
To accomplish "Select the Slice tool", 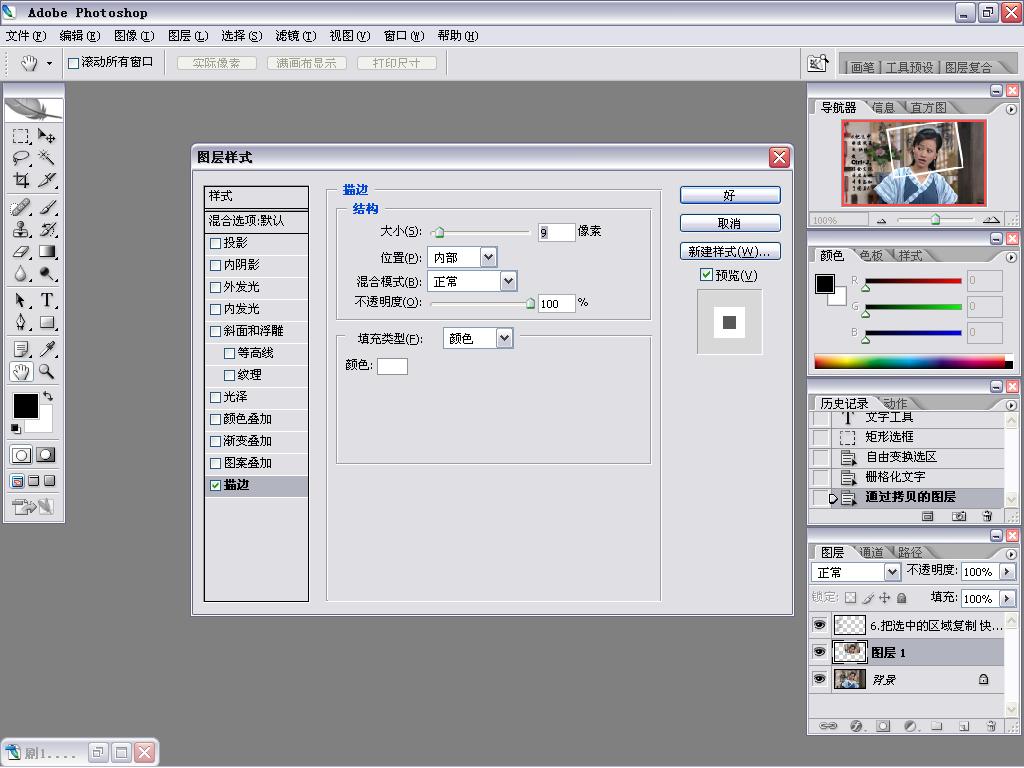I will click(46, 179).
